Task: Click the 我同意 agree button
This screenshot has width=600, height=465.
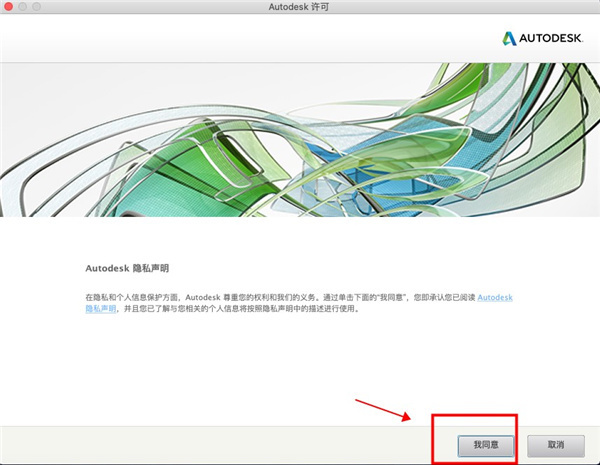Action: tap(486, 445)
